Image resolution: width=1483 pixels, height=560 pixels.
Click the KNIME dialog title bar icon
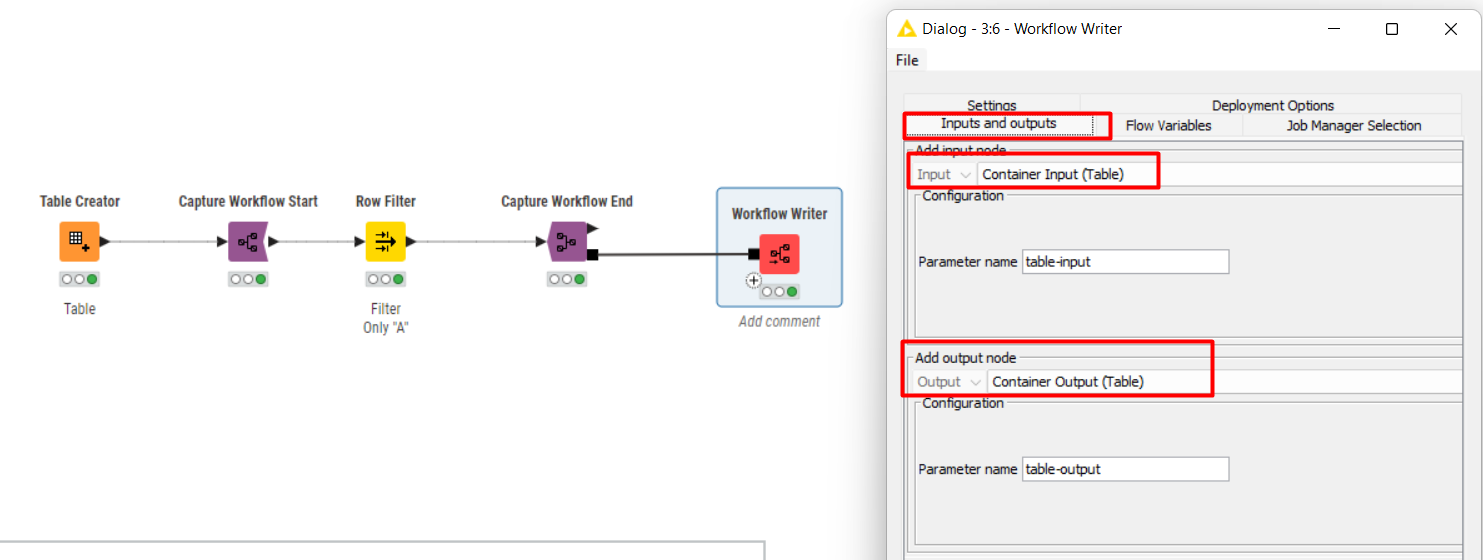[x=907, y=29]
